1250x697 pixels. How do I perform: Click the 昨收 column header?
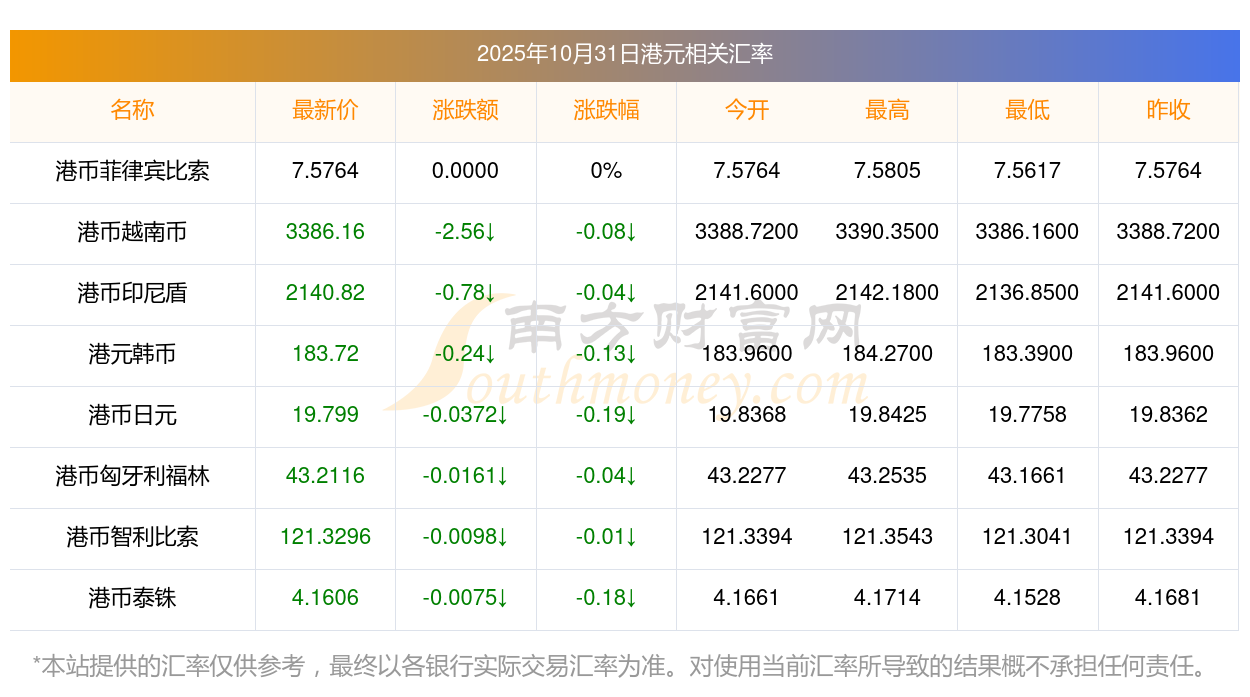tap(1168, 110)
